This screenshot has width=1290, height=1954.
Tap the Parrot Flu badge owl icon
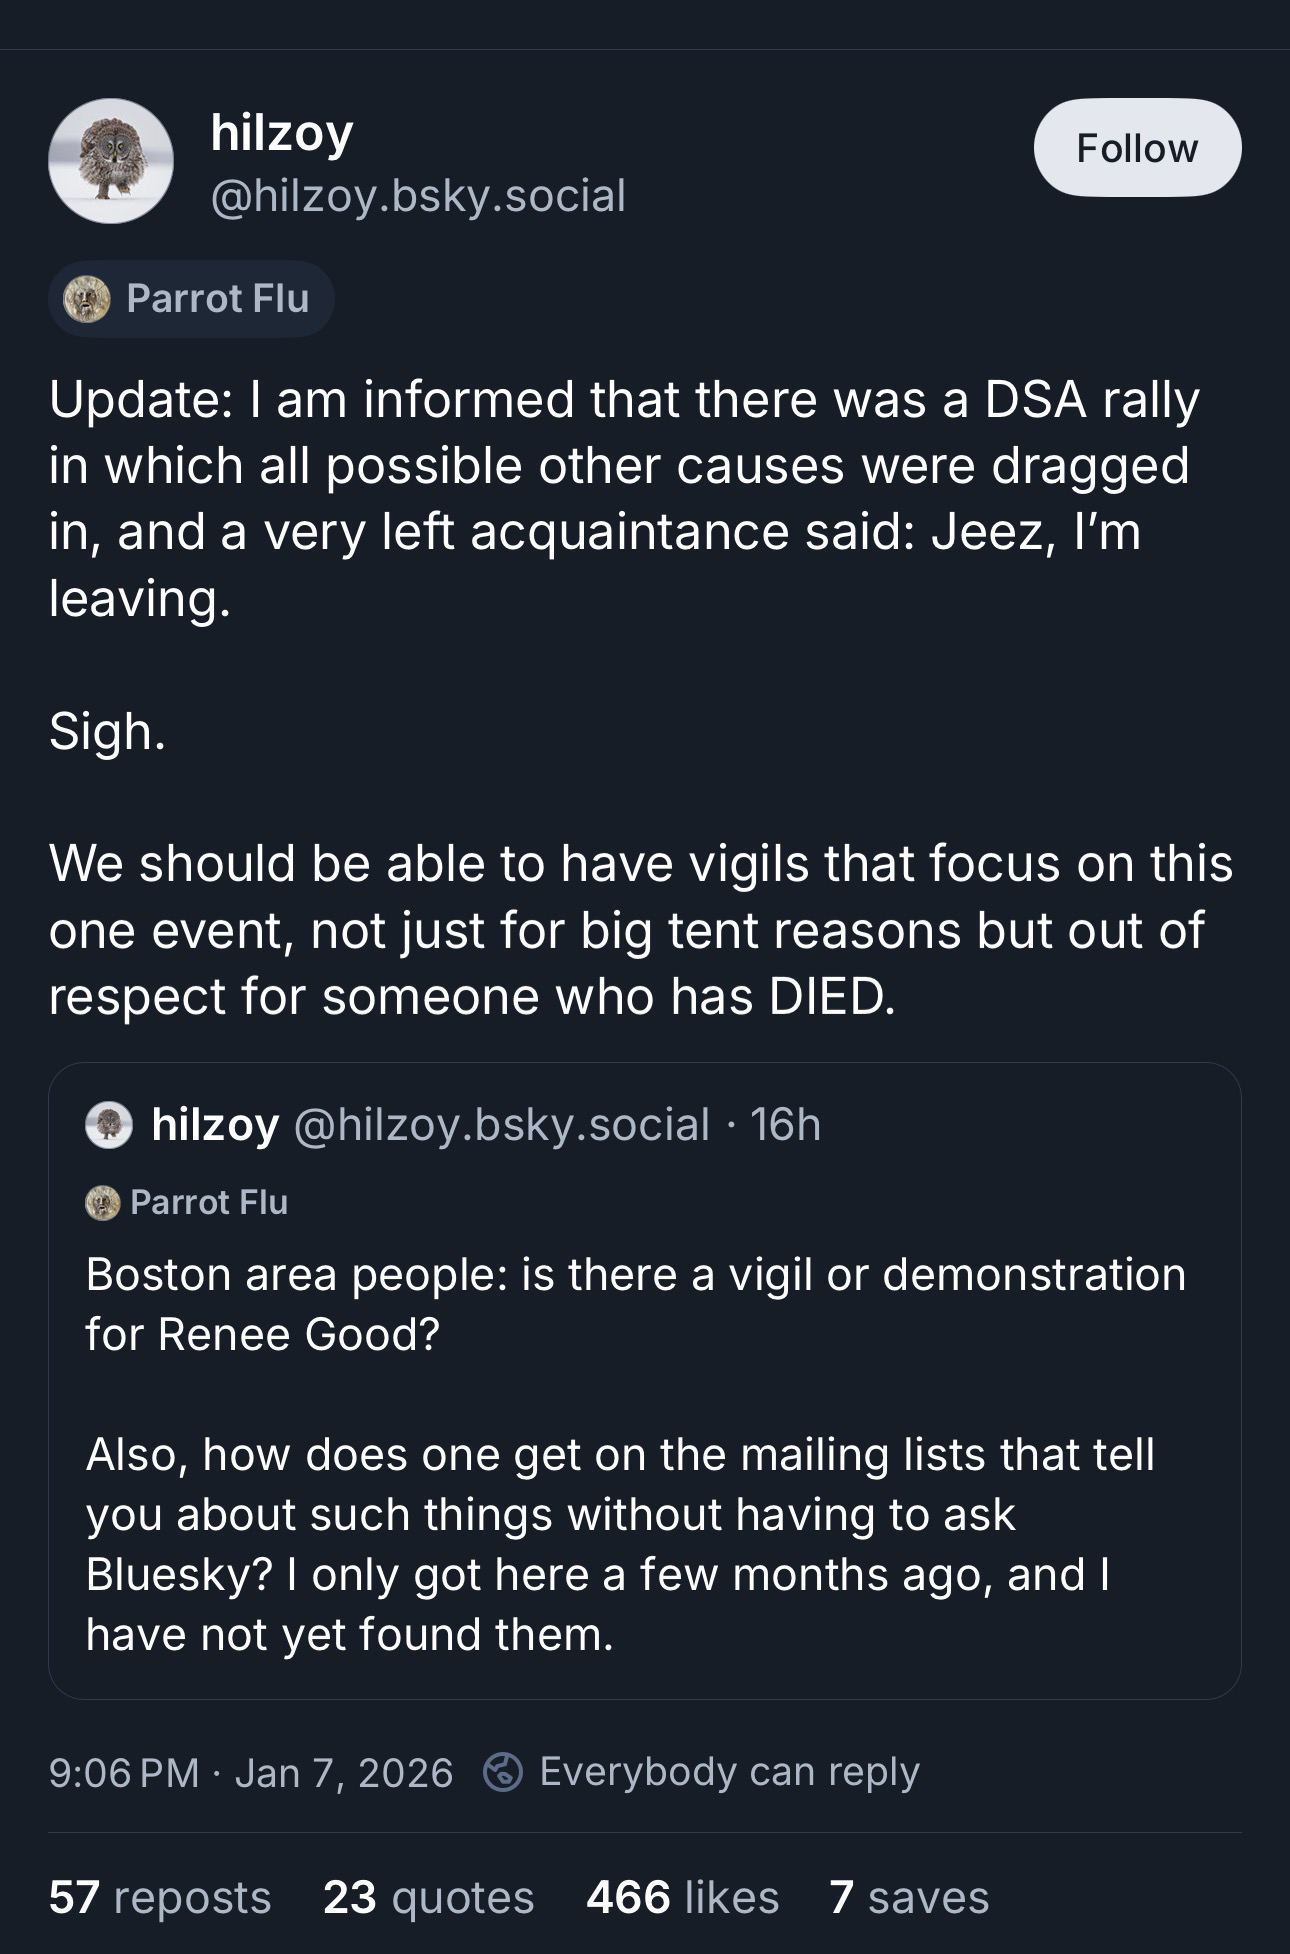(87, 299)
